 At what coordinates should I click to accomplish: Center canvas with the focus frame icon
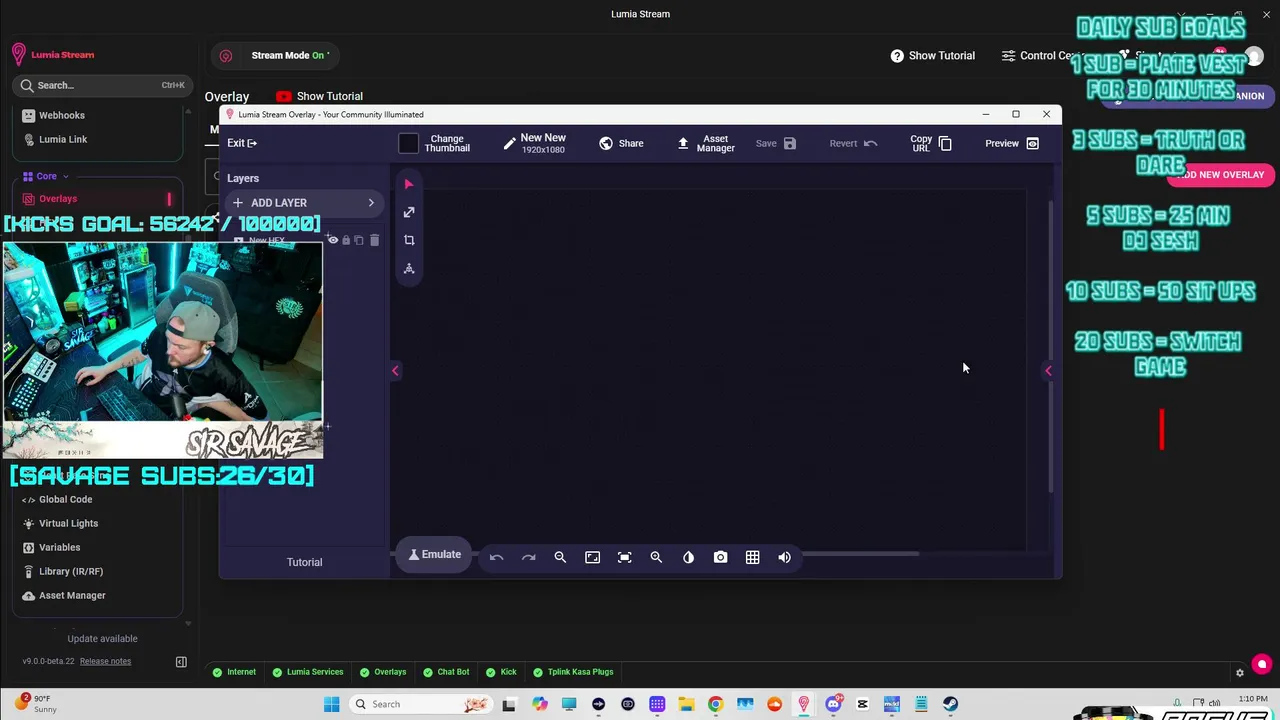pyautogui.click(x=624, y=557)
